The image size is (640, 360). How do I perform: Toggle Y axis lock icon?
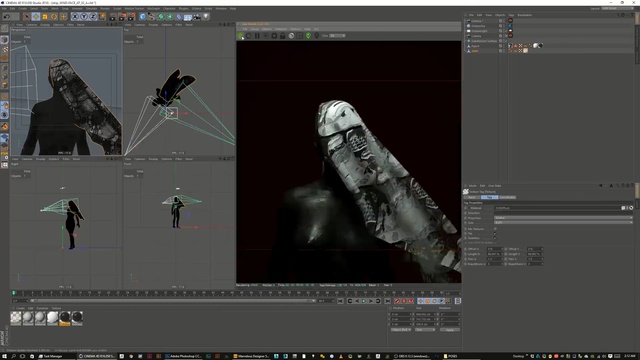84,17
